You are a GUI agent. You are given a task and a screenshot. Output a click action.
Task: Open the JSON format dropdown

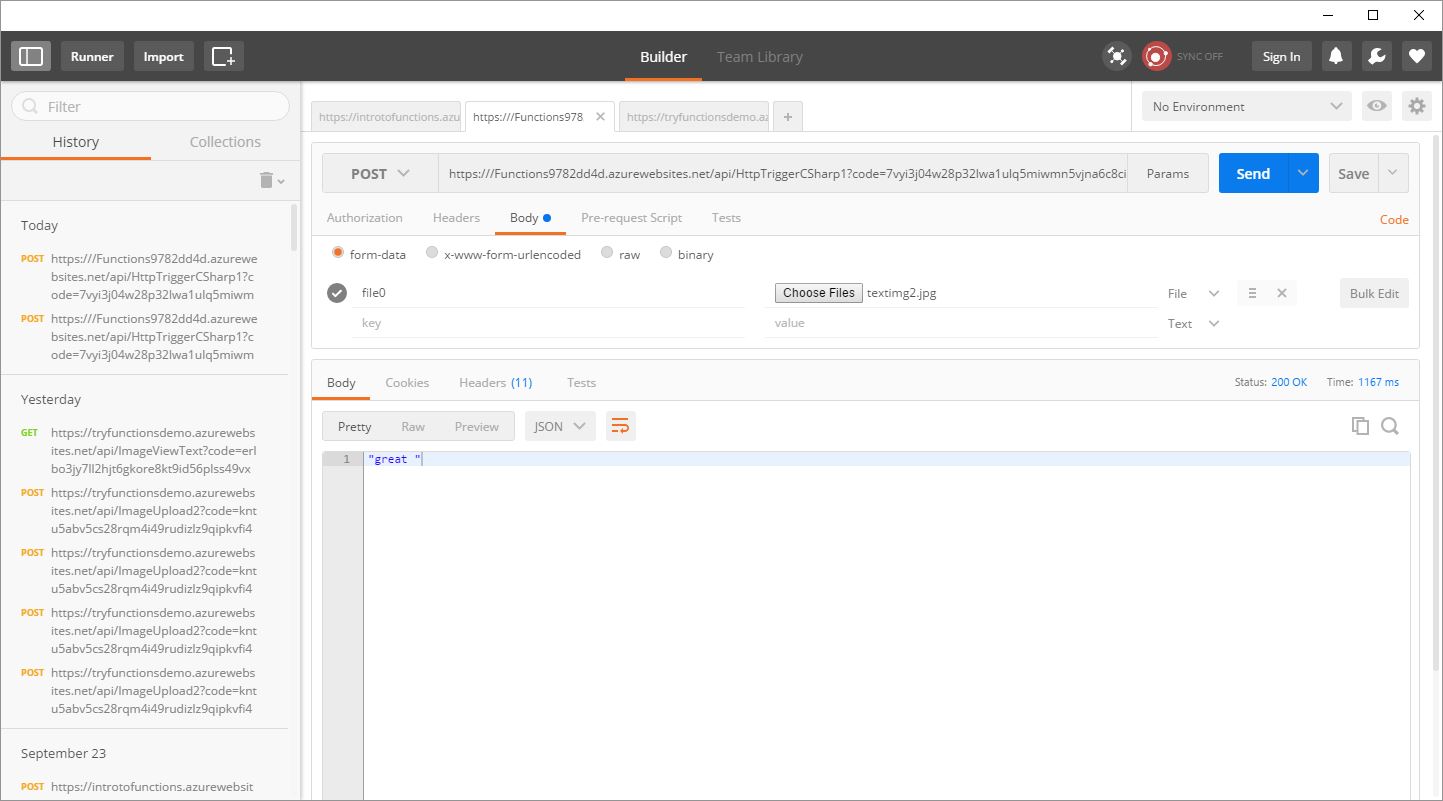click(x=560, y=426)
